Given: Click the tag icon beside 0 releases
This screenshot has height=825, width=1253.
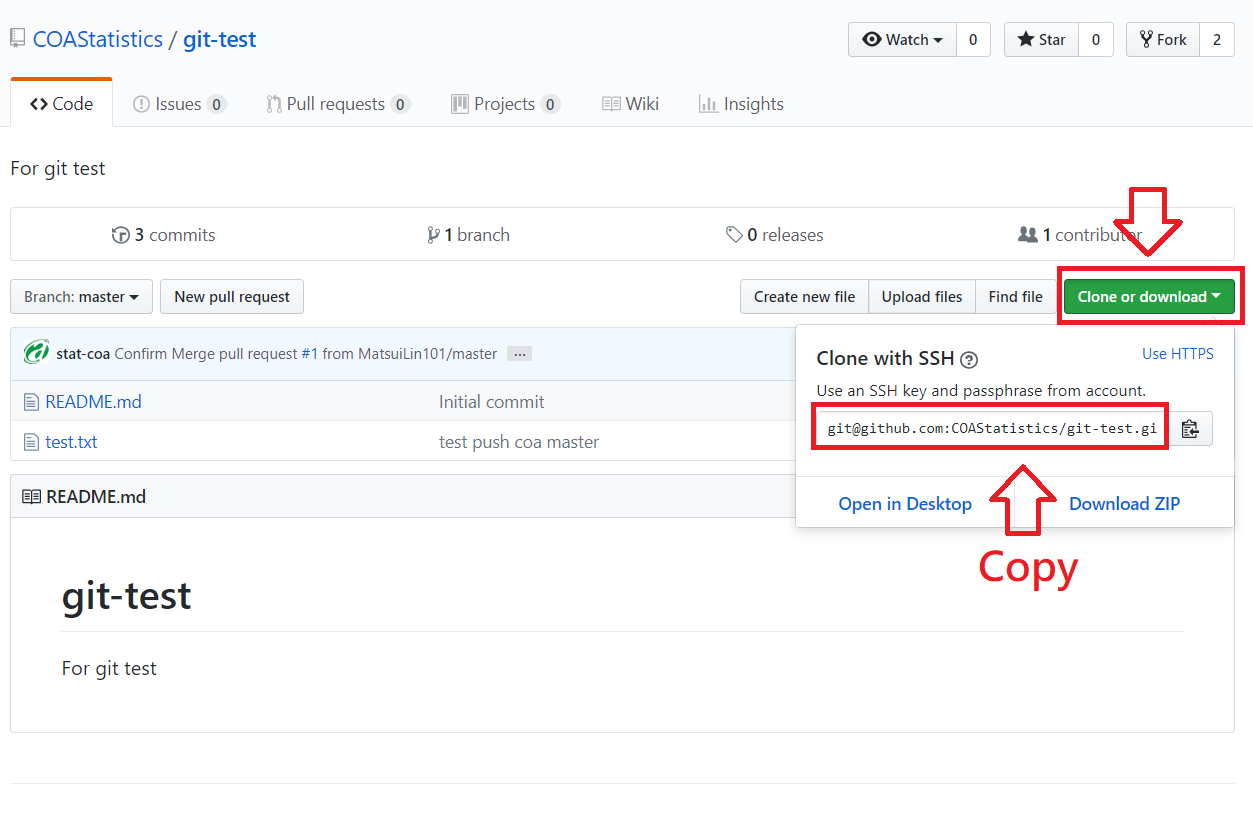Looking at the screenshot, I should pos(735,235).
